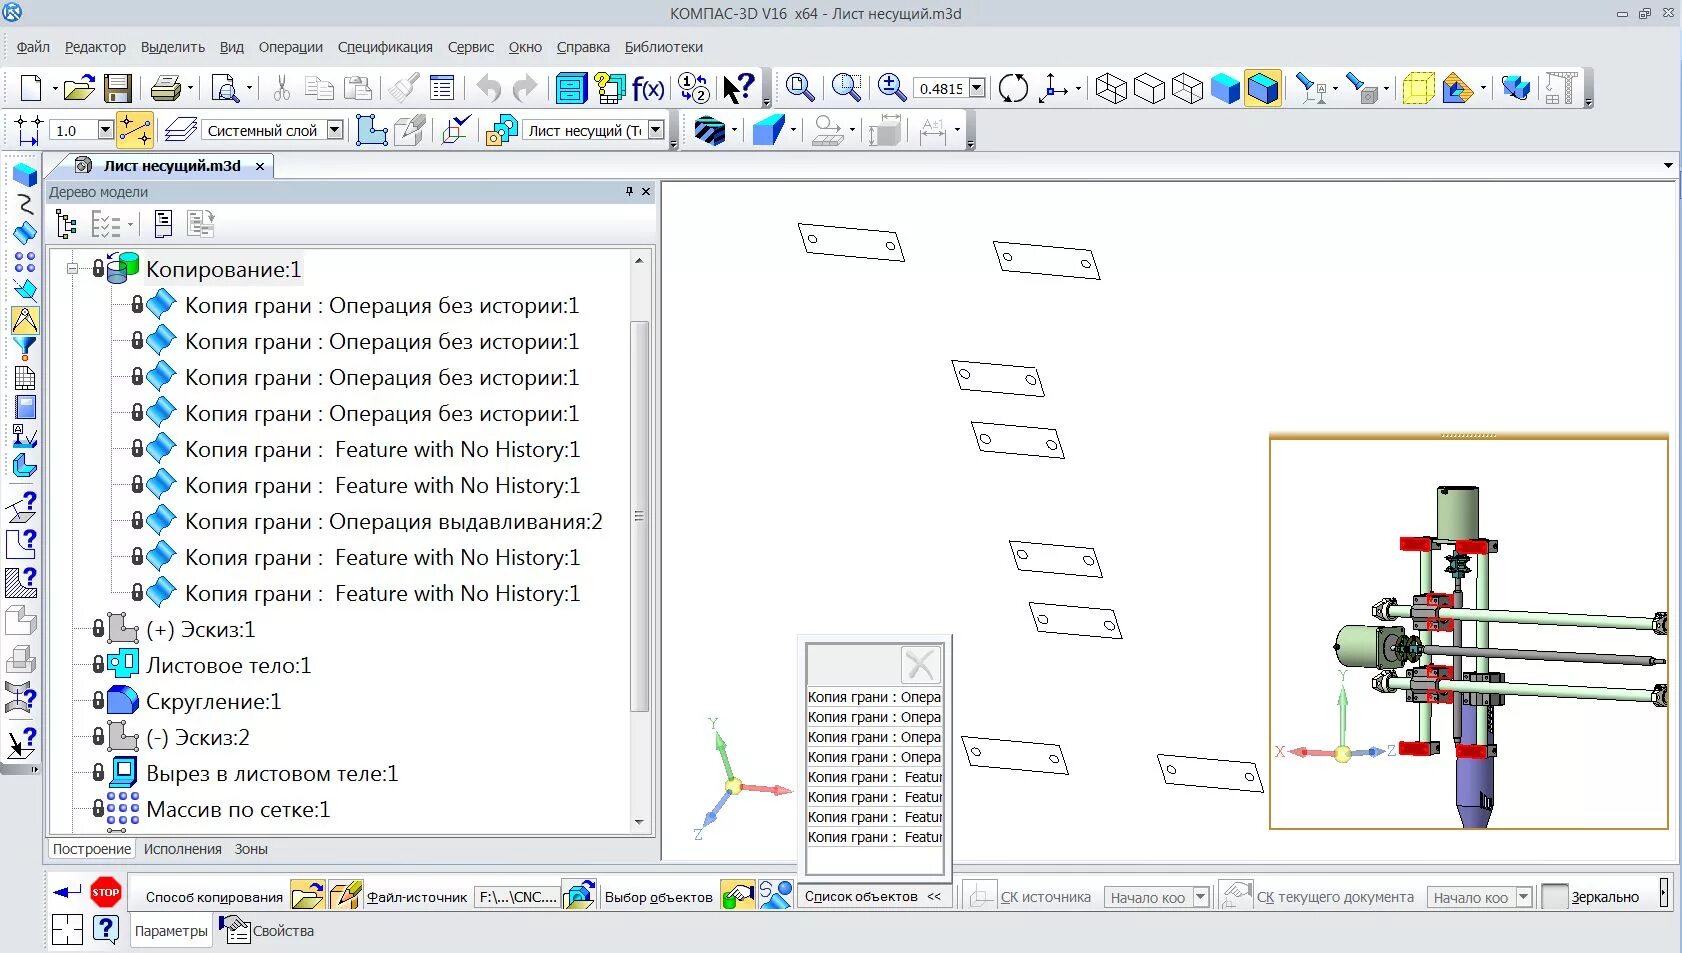The height and width of the screenshot is (953, 1682).
Task: Select Массив по сетке:1 in the tree
Action: (238, 809)
